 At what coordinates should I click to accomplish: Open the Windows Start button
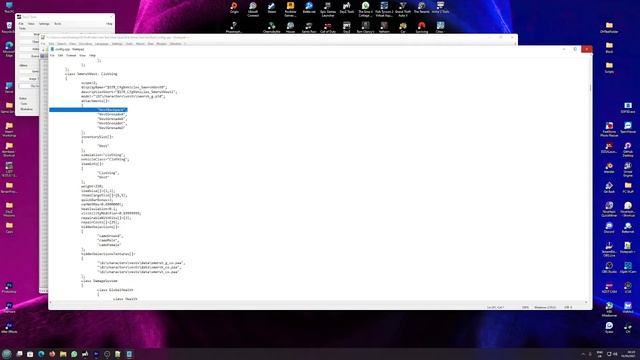point(7,354)
